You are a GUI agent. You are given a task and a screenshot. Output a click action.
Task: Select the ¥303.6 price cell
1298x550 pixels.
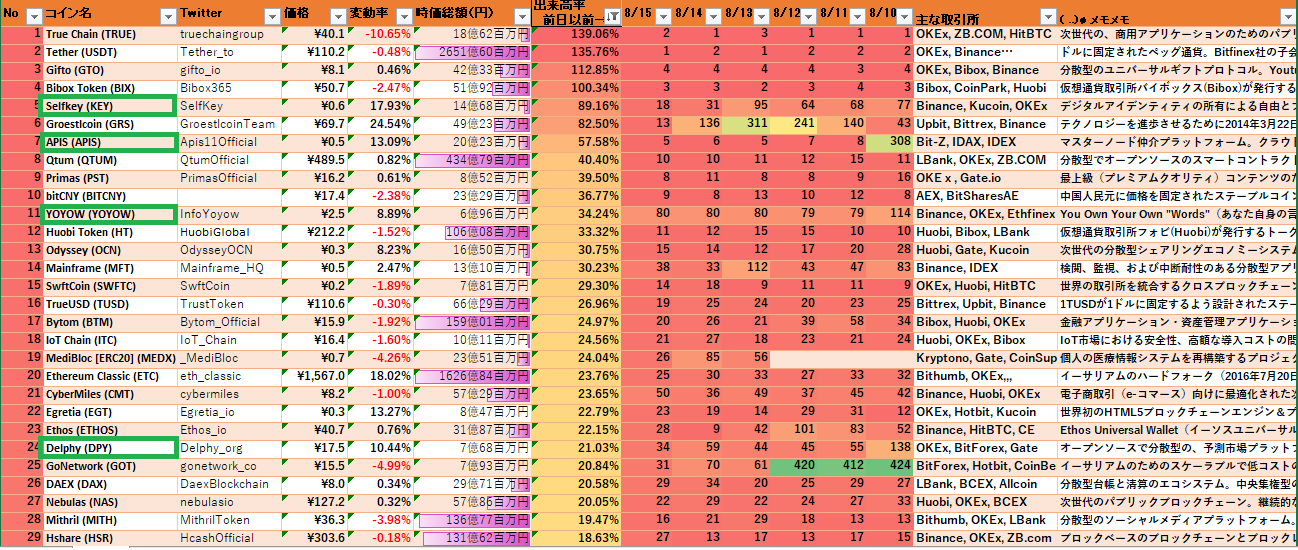click(x=314, y=538)
